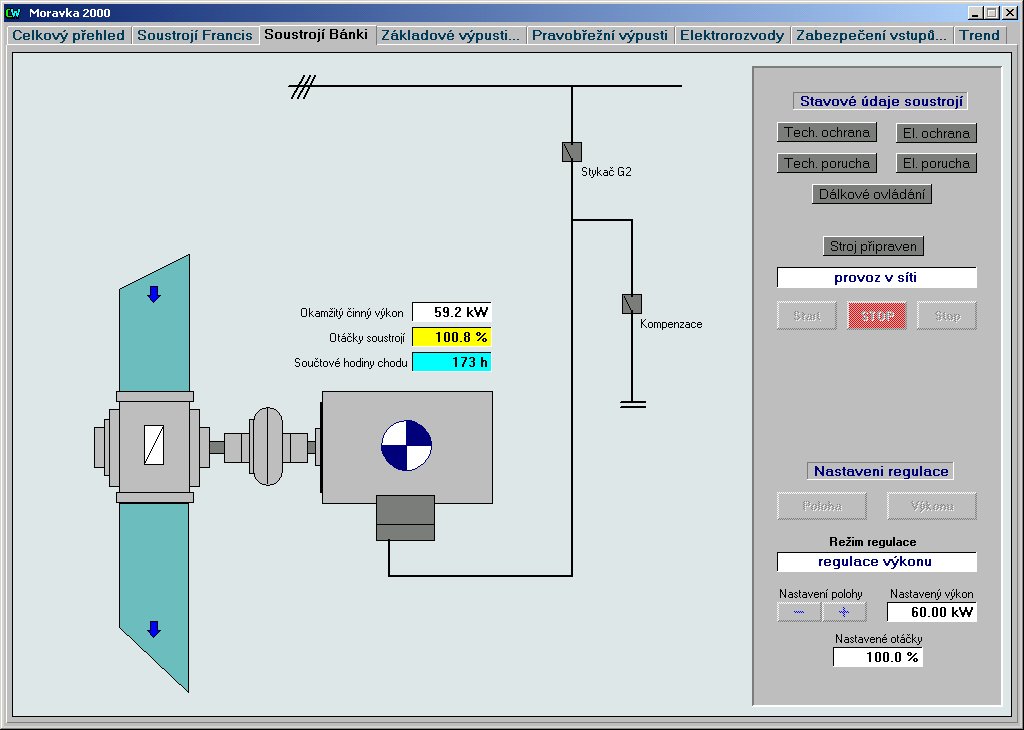Go to the Trend tab
The image size is (1024, 730).
coord(979,35)
